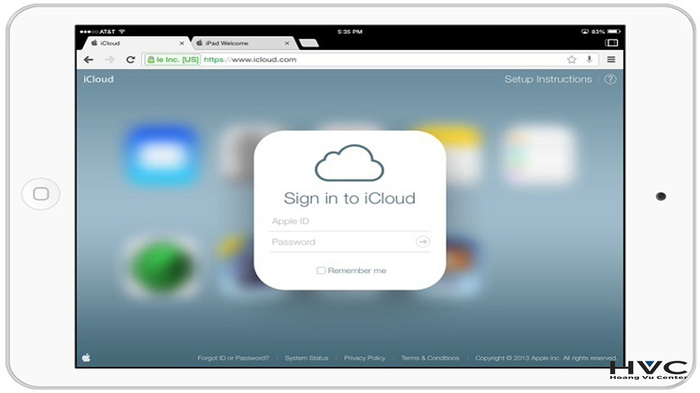700x393 pixels.
Task: Click the browser forward arrow
Action: click(x=109, y=59)
